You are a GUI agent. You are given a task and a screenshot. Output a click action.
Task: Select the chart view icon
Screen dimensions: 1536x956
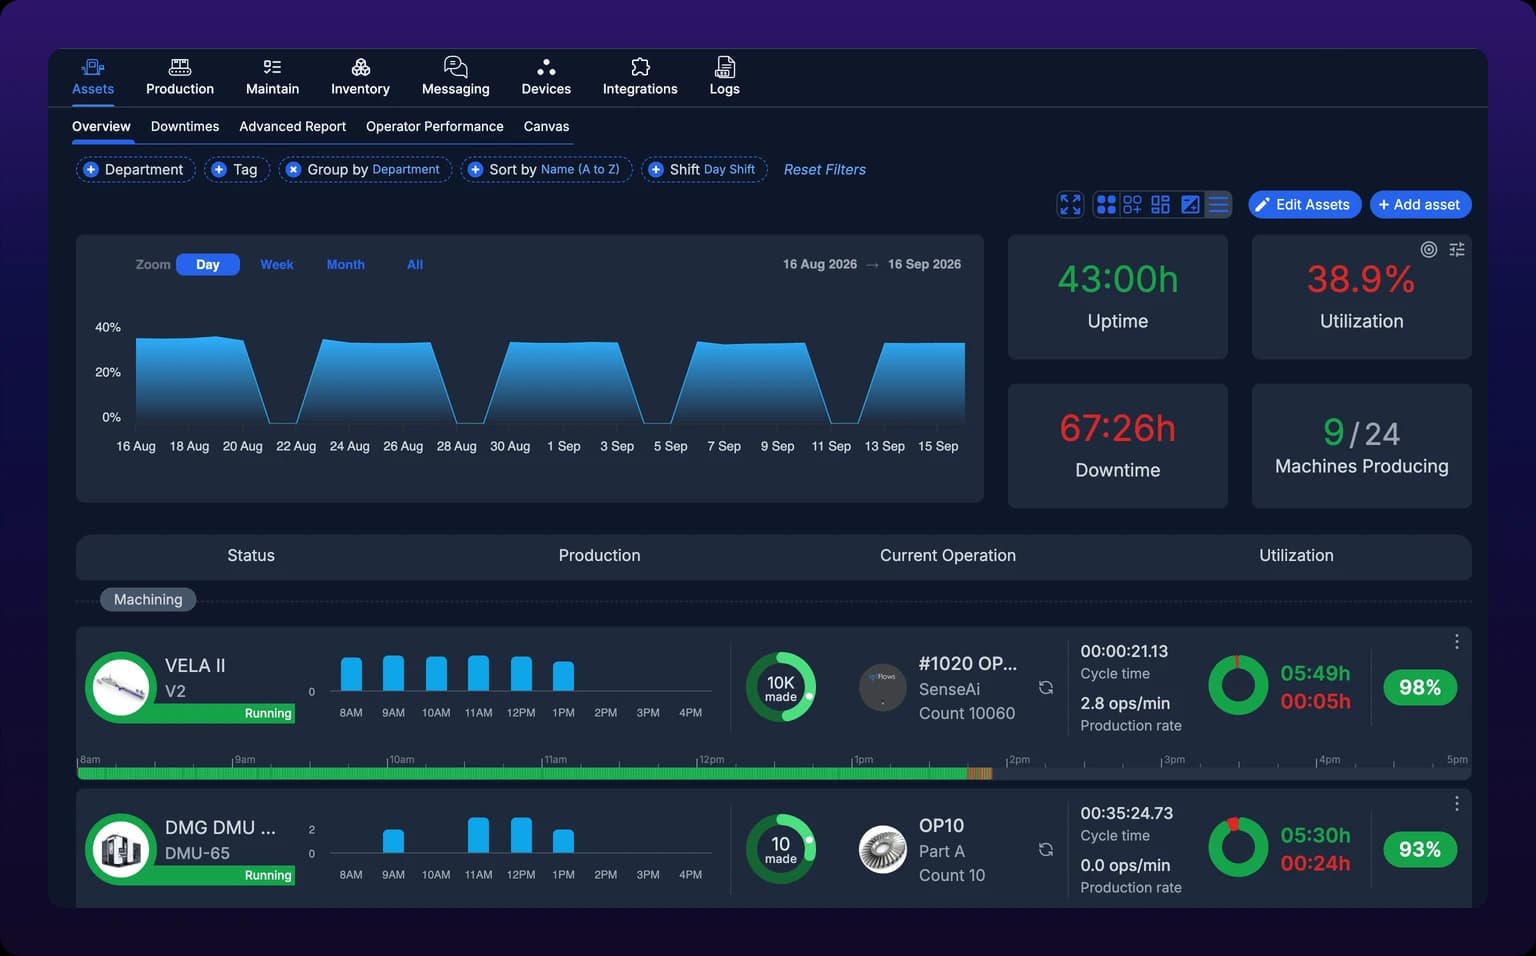click(1190, 204)
